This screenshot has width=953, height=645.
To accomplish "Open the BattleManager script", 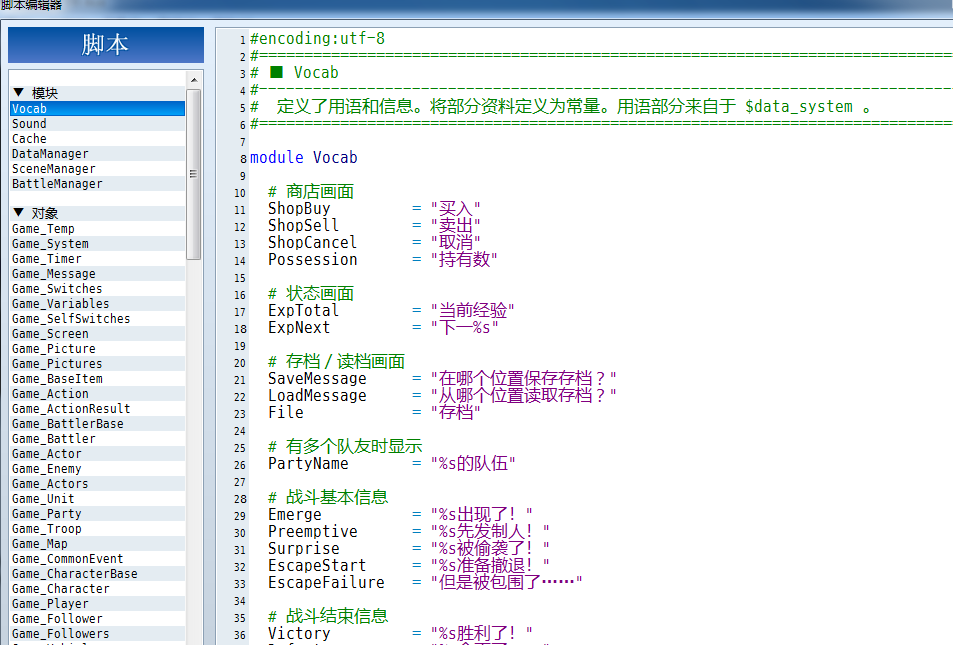I will pyautogui.click(x=98, y=184).
